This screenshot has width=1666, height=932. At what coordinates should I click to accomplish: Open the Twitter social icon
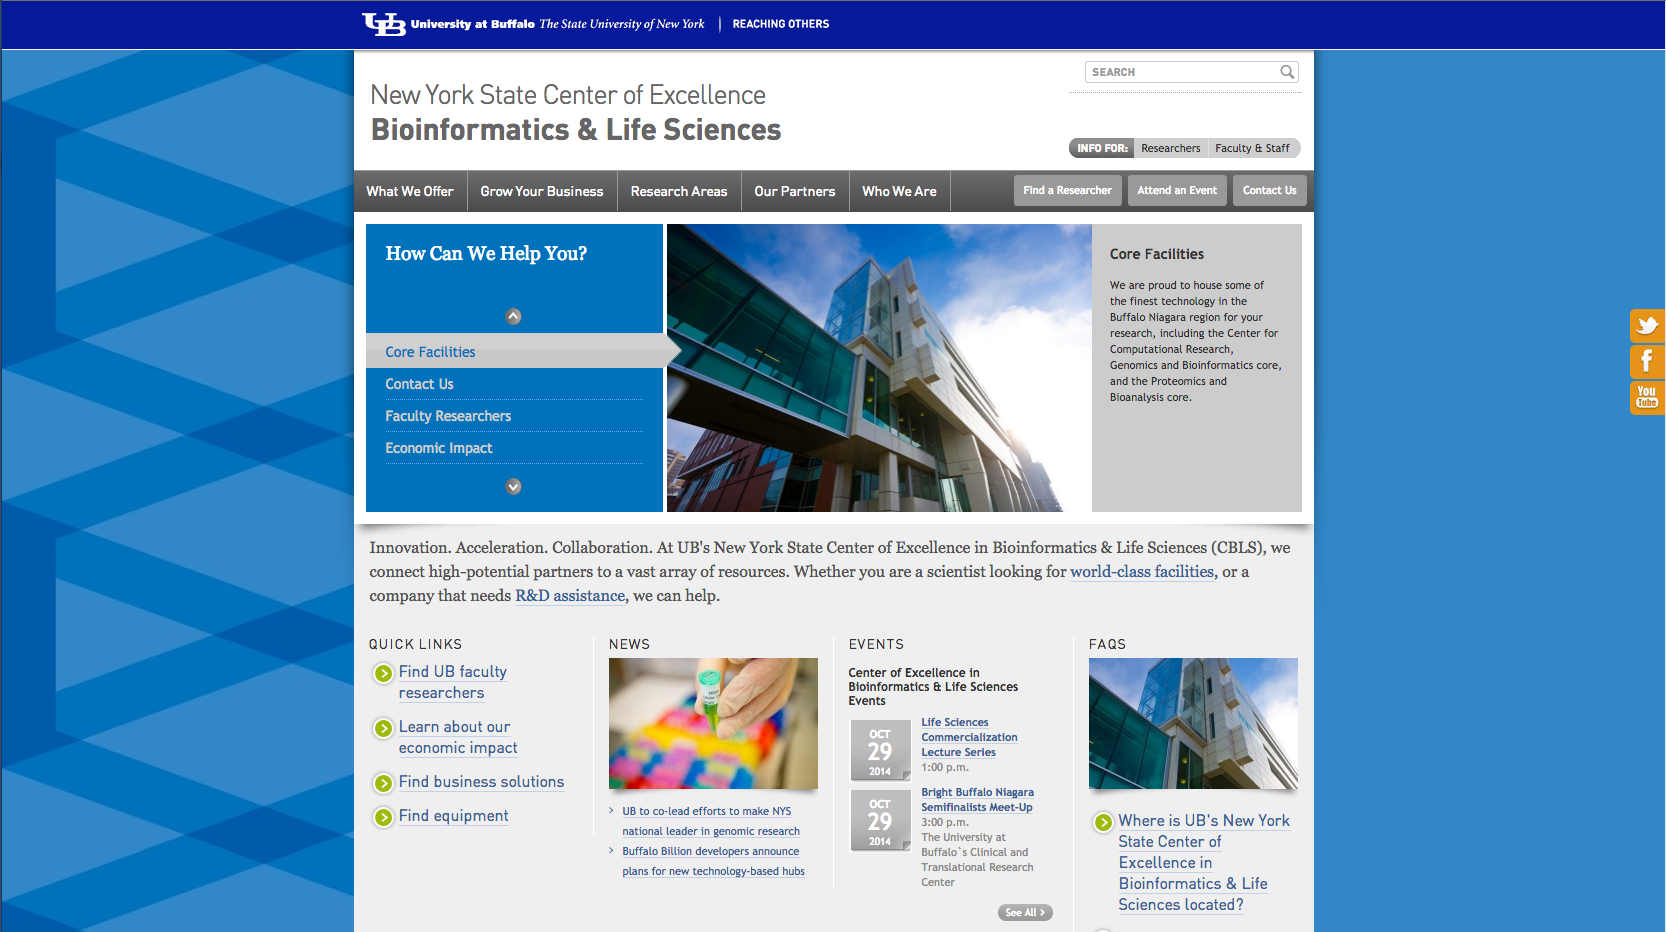point(1647,326)
